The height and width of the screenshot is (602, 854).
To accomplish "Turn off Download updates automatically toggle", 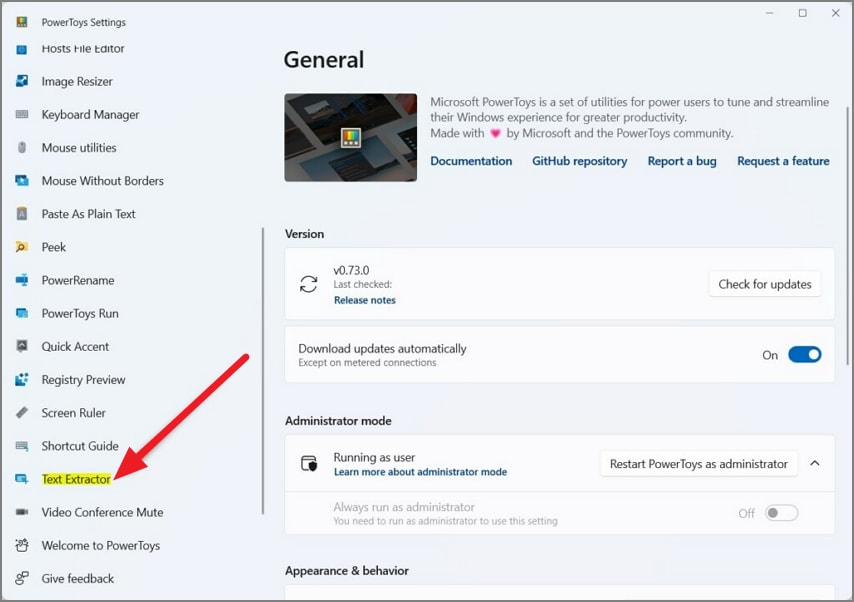I will 804,355.
